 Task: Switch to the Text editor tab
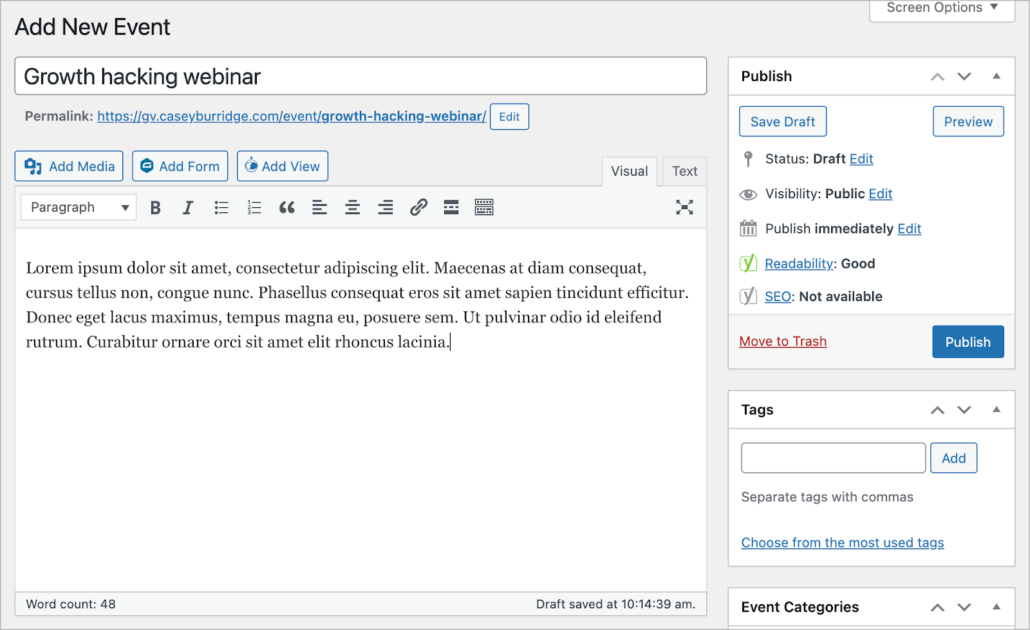point(684,171)
